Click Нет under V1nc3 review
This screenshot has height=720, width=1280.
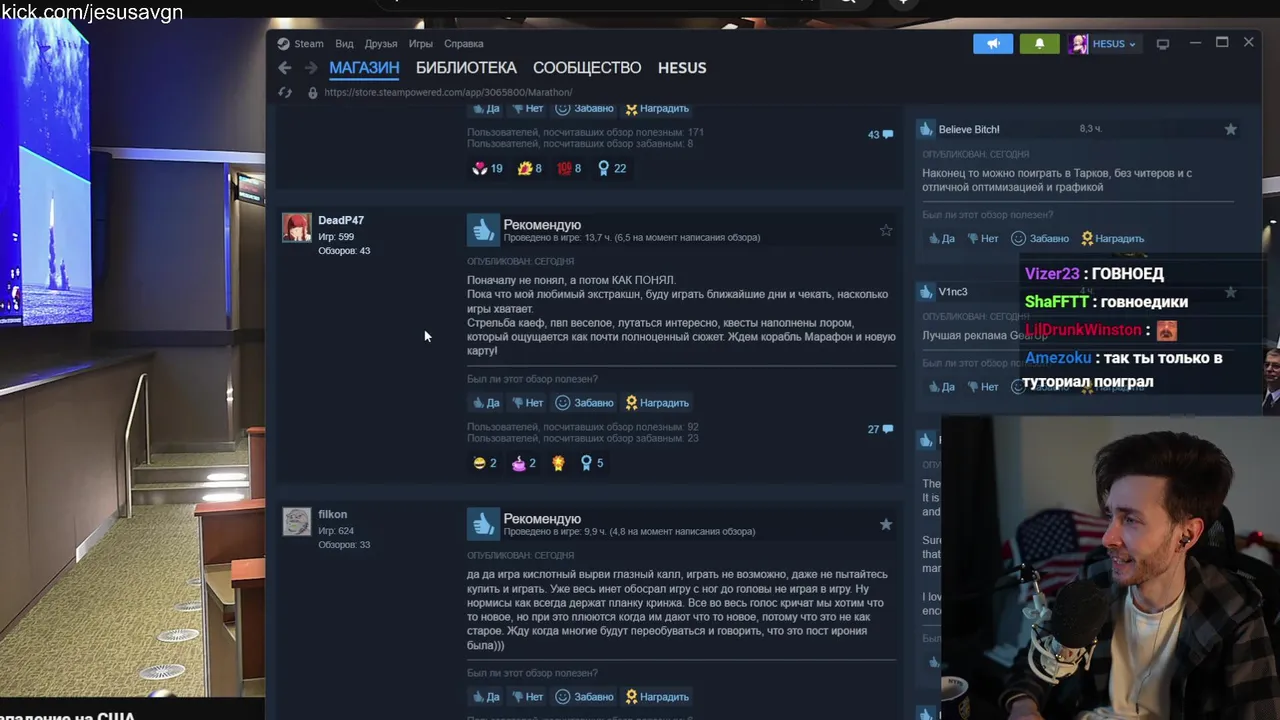click(x=983, y=387)
